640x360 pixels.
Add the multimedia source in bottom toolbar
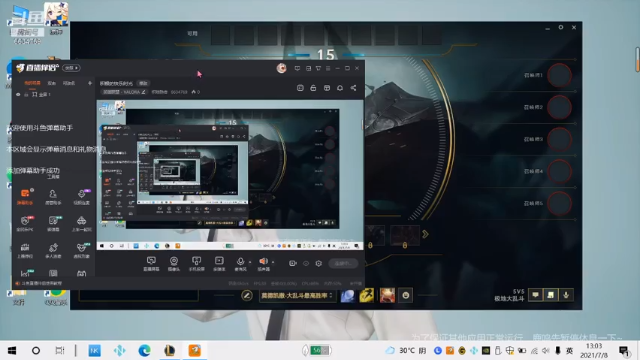pyautogui.click(x=219, y=264)
